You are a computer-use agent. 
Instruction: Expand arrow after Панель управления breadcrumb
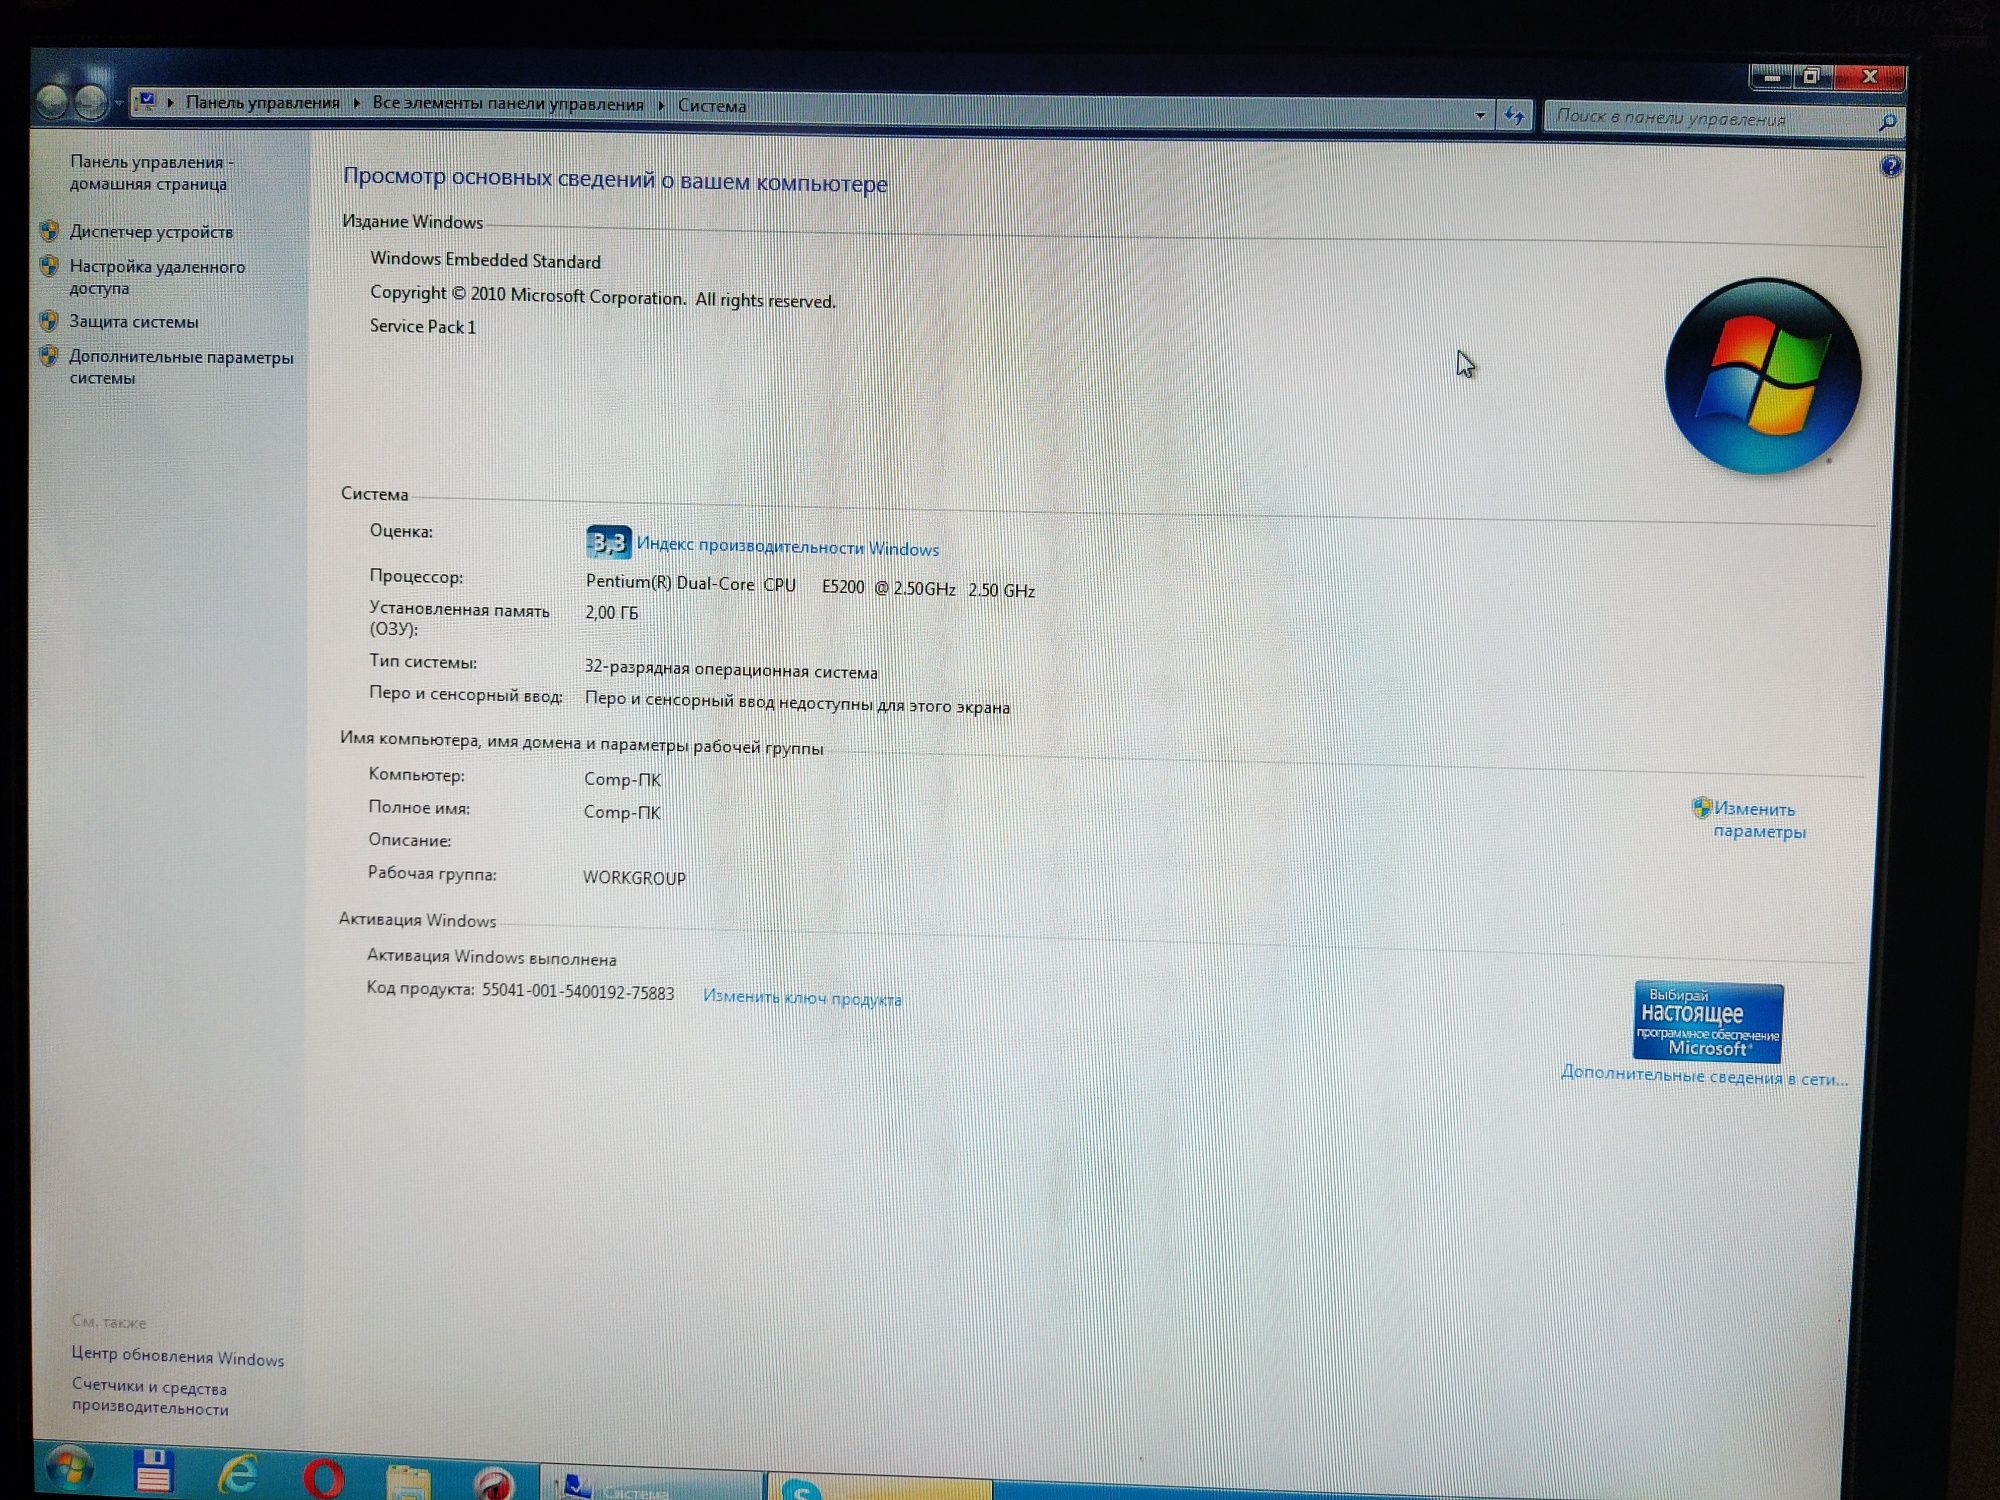[x=356, y=102]
